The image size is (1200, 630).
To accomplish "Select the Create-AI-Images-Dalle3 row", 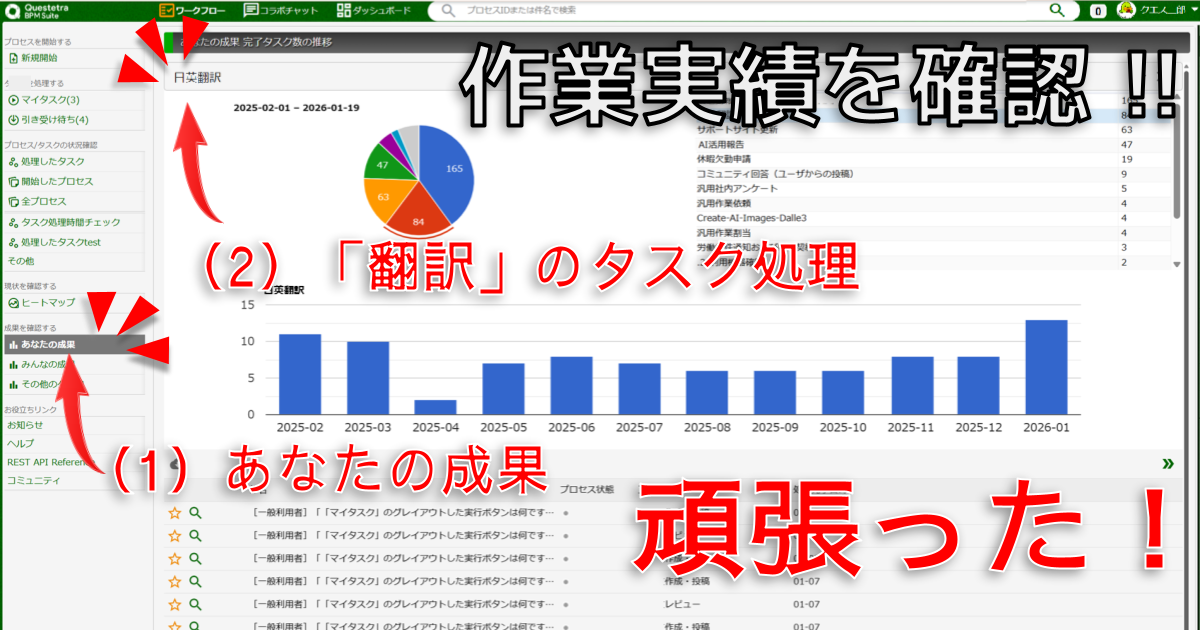I will pyautogui.click(x=933, y=217).
